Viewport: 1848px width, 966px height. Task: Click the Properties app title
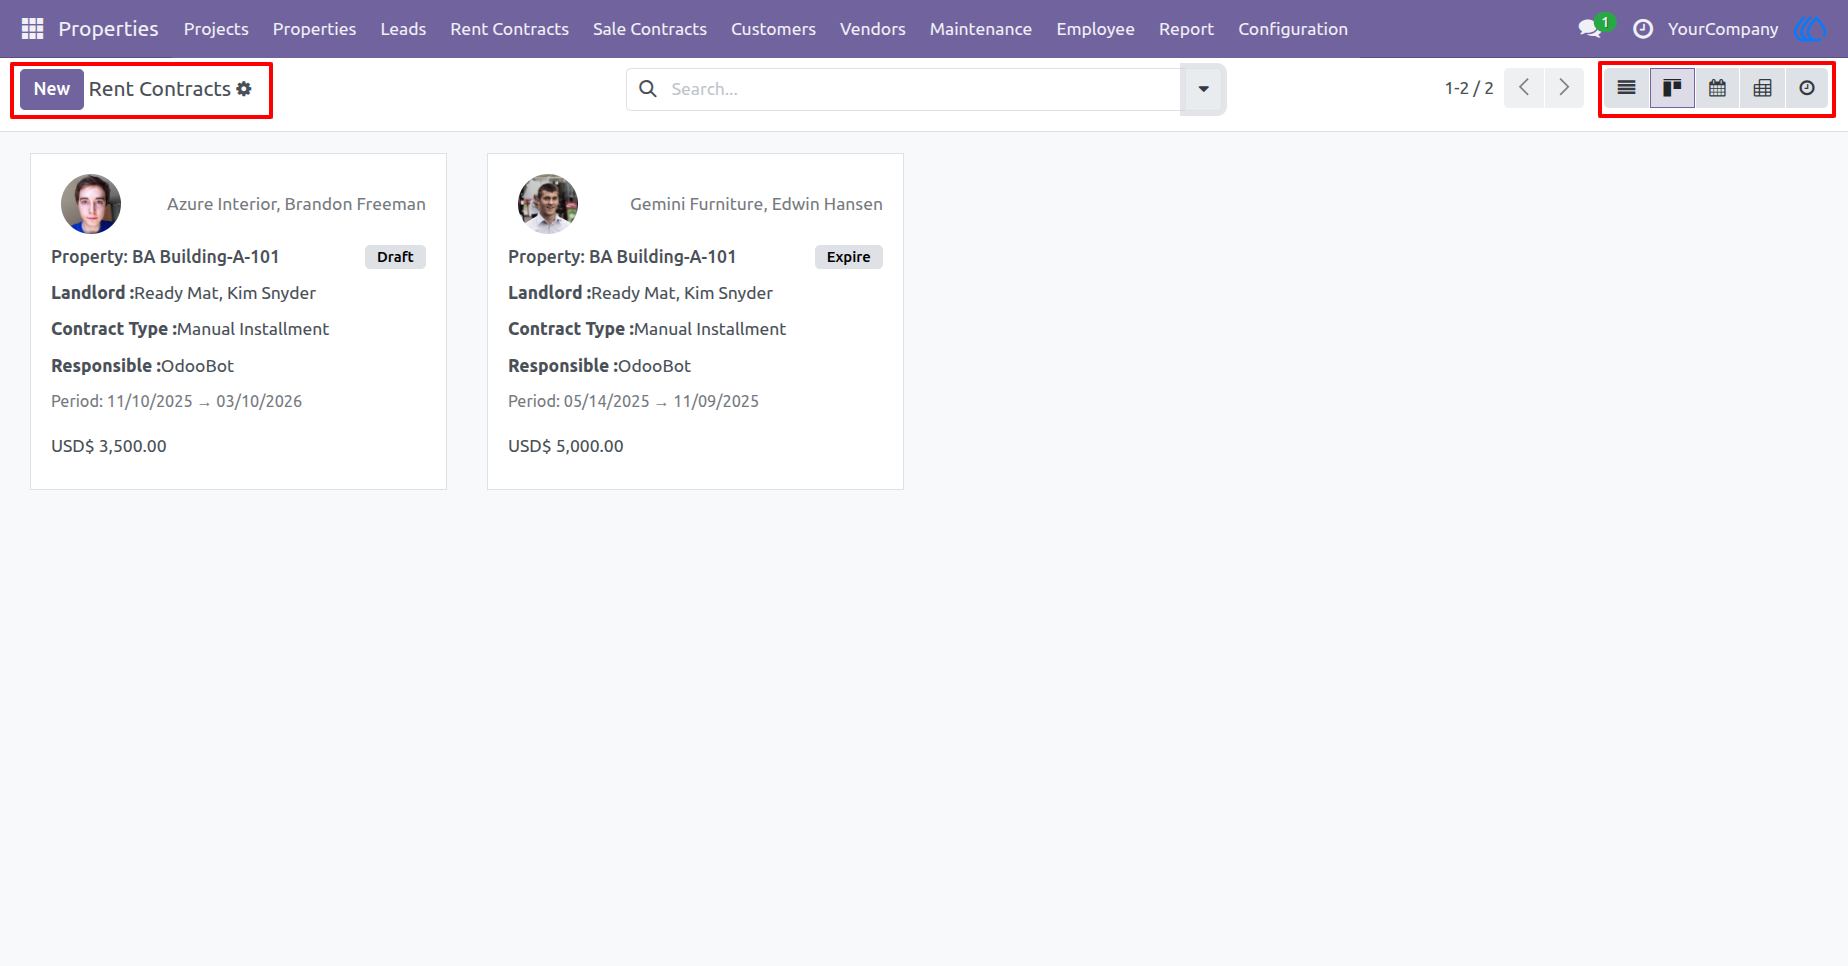pyautogui.click(x=108, y=29)
